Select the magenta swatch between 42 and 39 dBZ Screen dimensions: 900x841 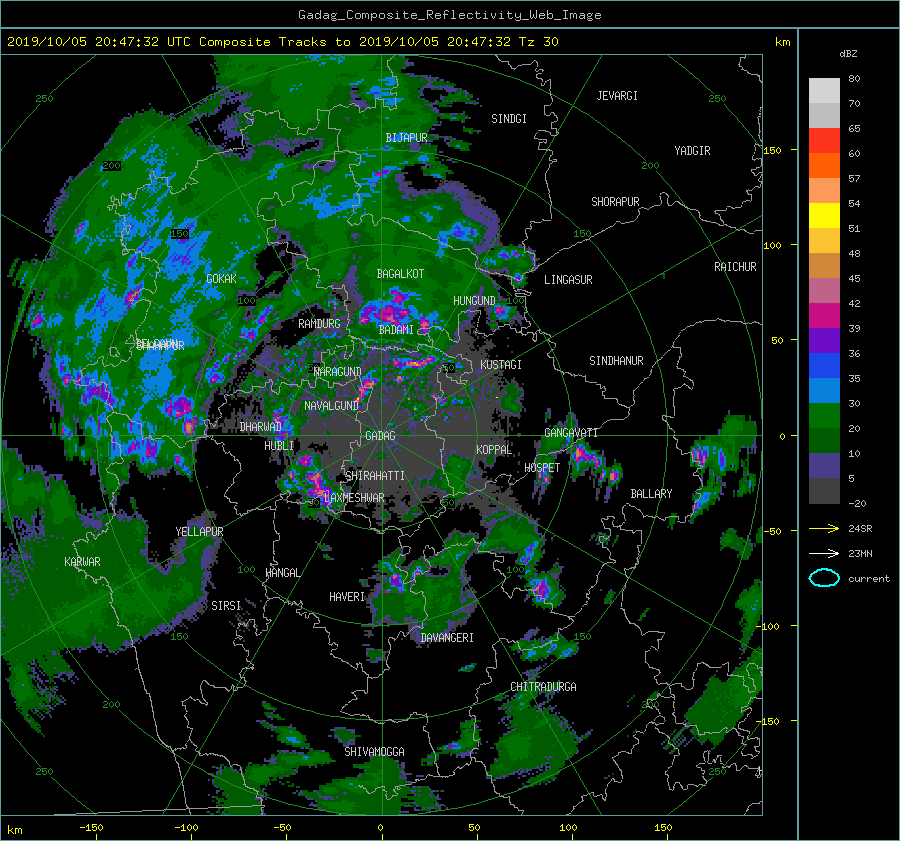tap(824, 315)
